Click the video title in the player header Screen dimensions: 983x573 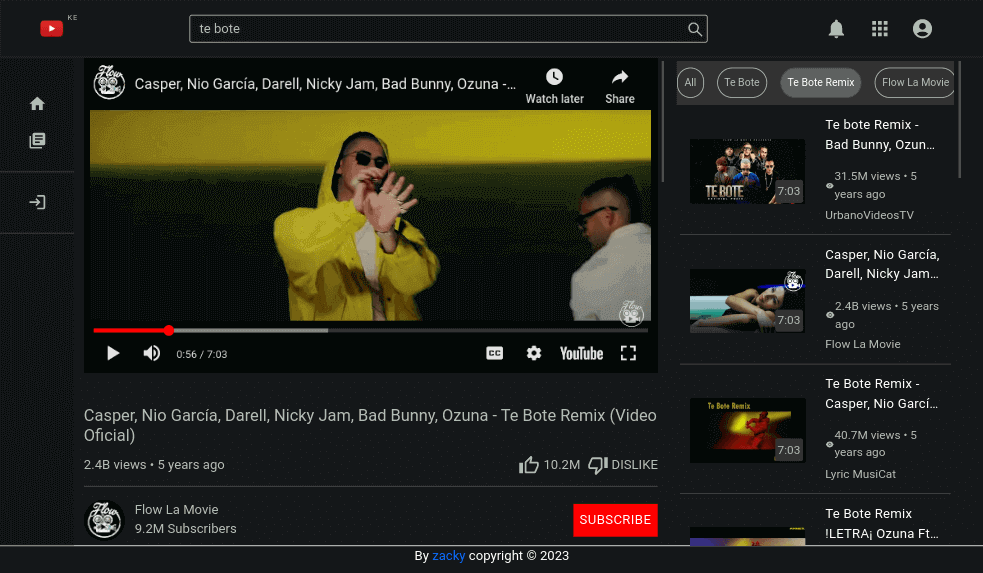[325, 84]
